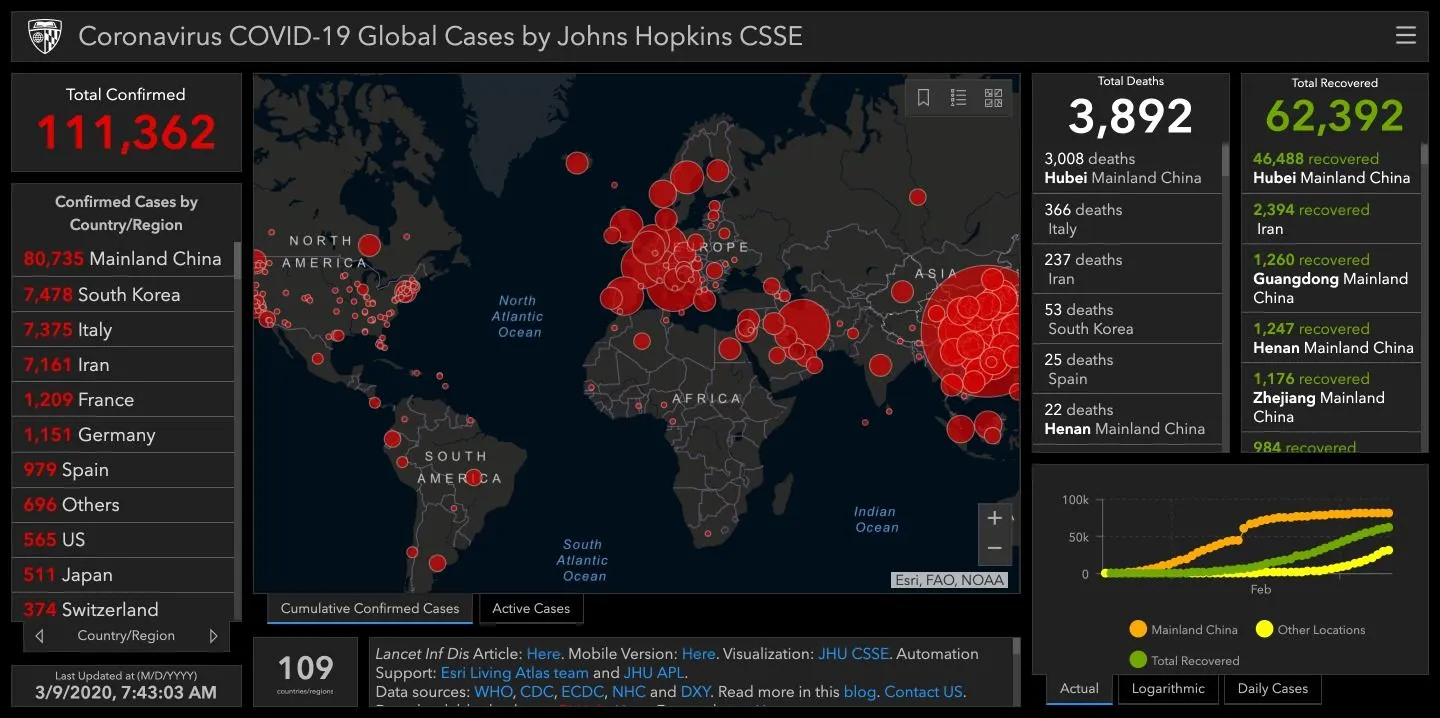Zoom in on the map
This screenshot has width=1440, height=718.
coord(994,518)
